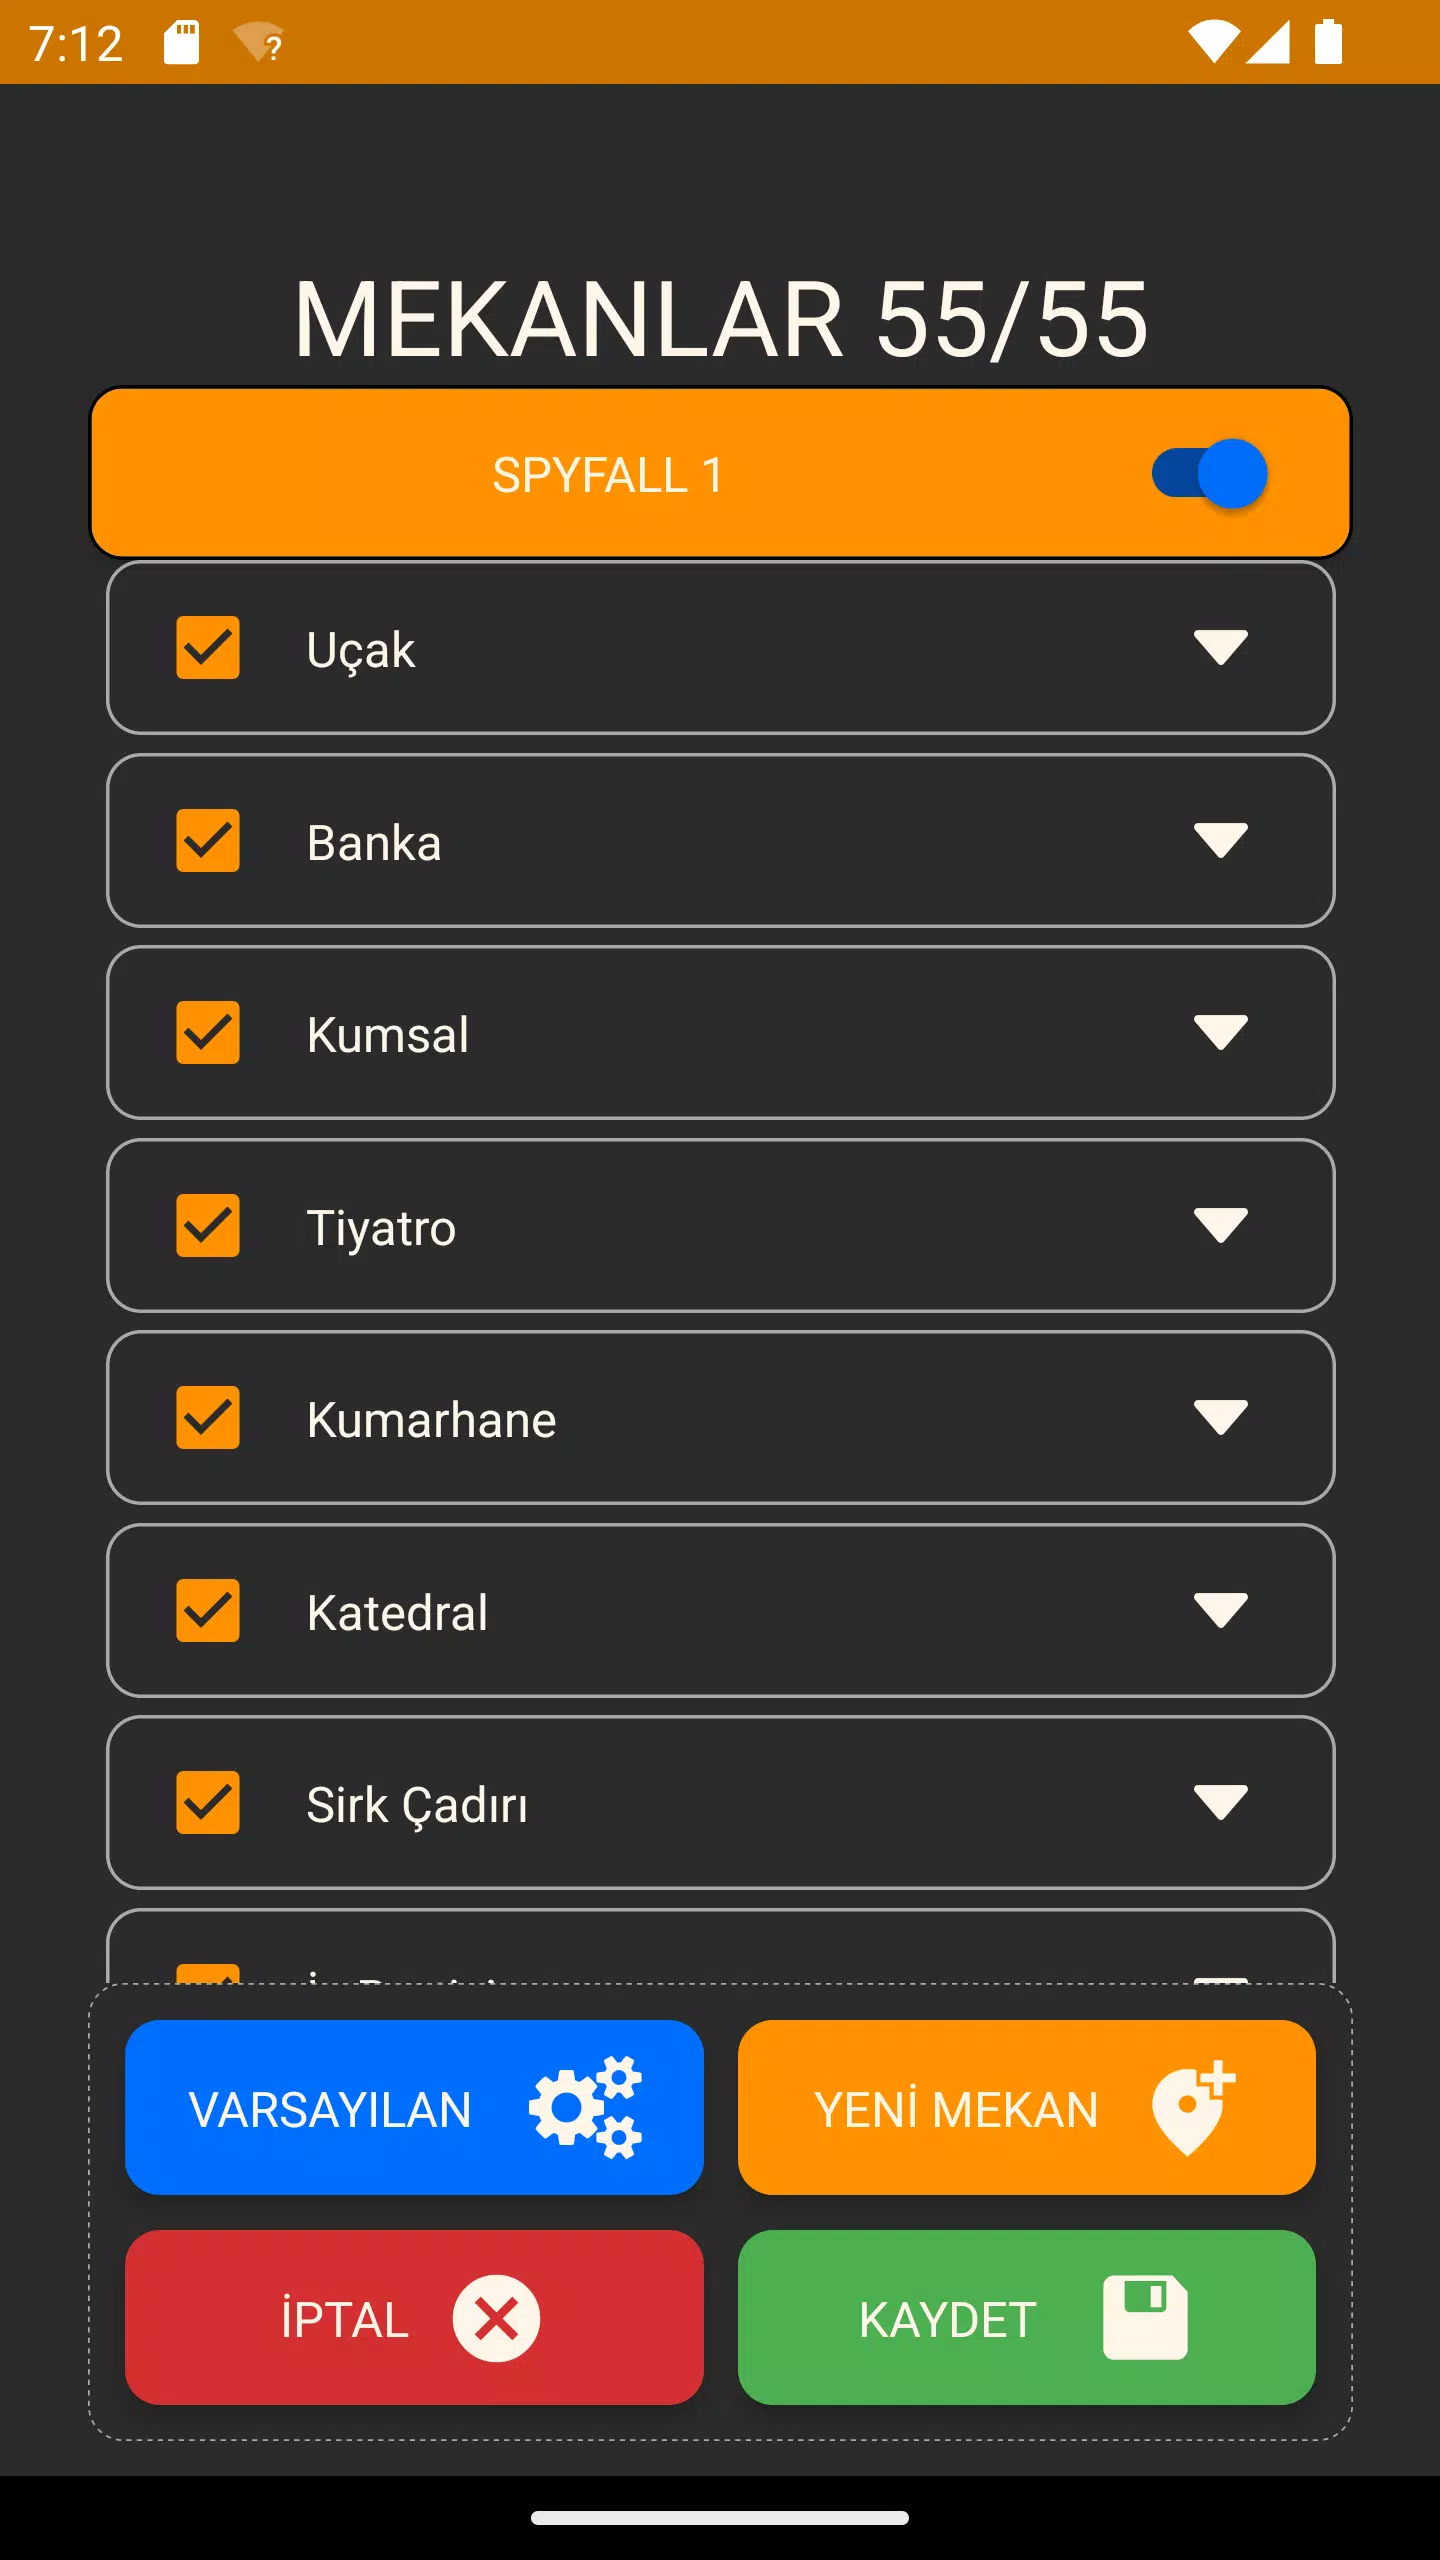Expand the Tiyatro roles arrow
The height and width of the screenshot is (2560, 1440).
click(1221, 1226)
